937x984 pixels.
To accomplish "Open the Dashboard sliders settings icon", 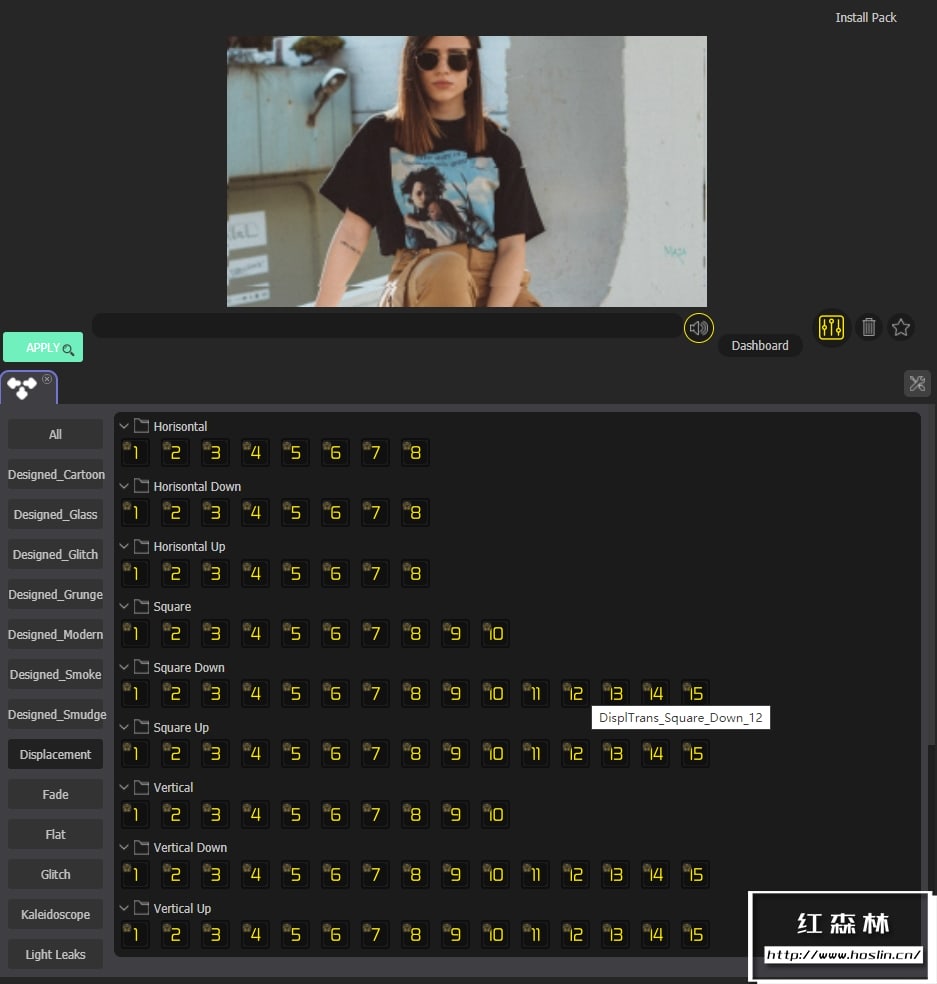I will (831, 328).
